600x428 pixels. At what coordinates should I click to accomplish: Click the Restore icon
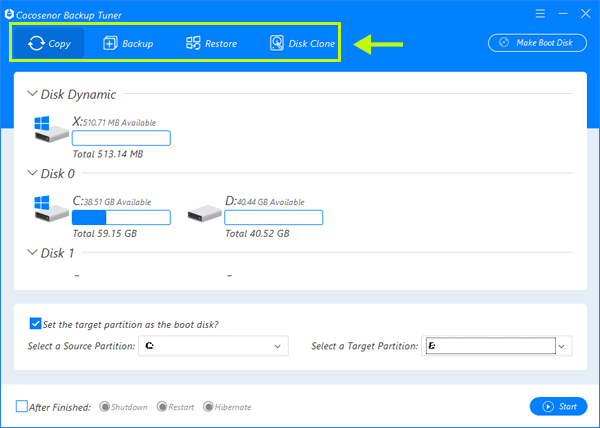[193, 43]
